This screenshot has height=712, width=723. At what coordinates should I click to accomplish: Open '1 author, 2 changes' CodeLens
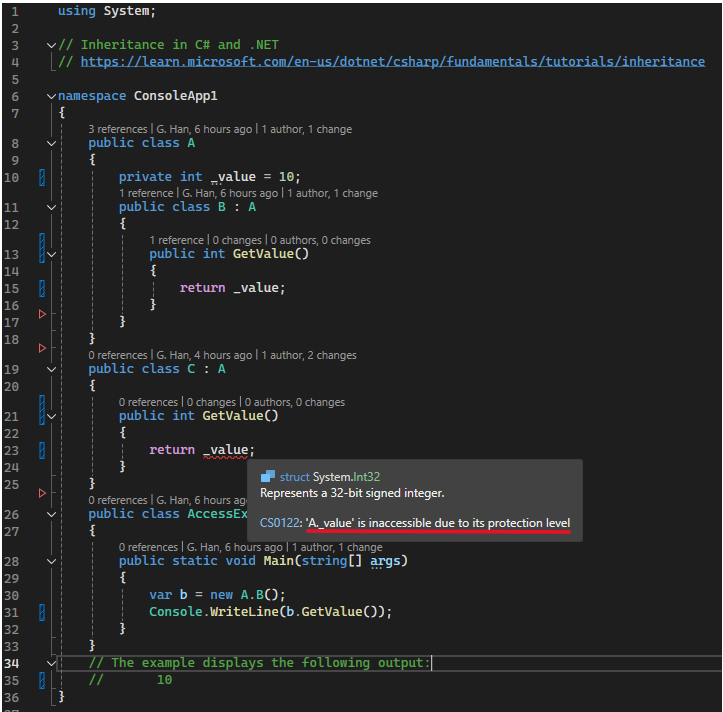[309, 355]
